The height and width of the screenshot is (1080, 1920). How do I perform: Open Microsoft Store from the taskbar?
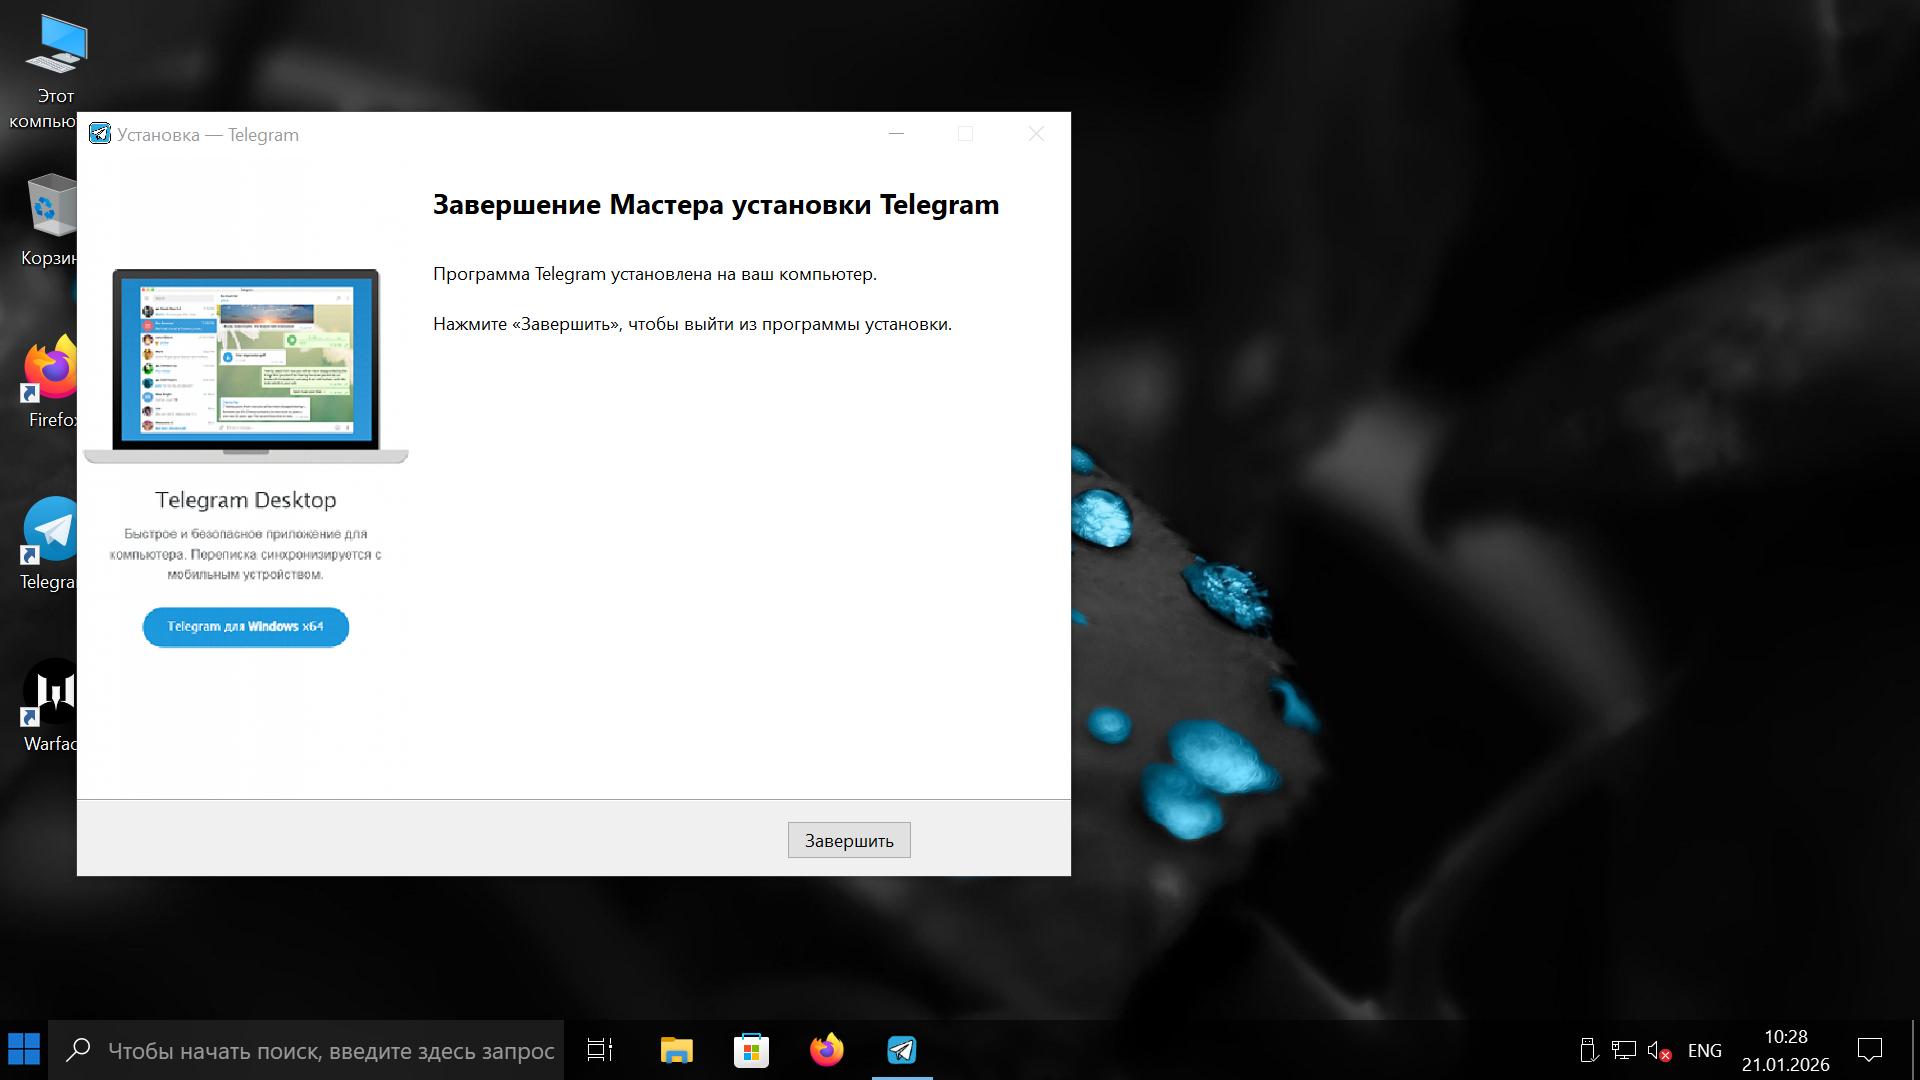751,1050
